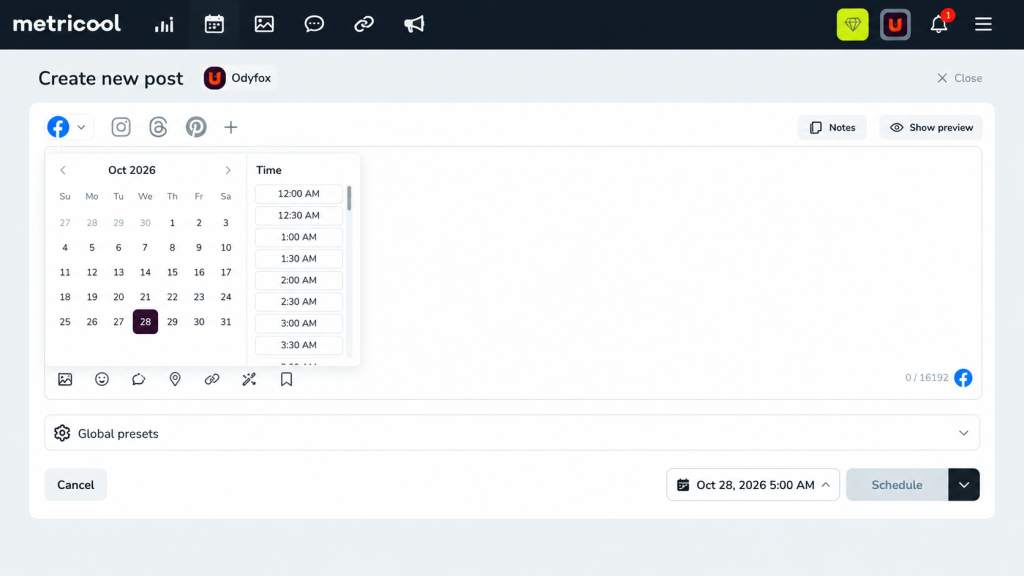Open the notifications bell
Viewport: 1024px width, 576px height.
click(x=939, y=25)
